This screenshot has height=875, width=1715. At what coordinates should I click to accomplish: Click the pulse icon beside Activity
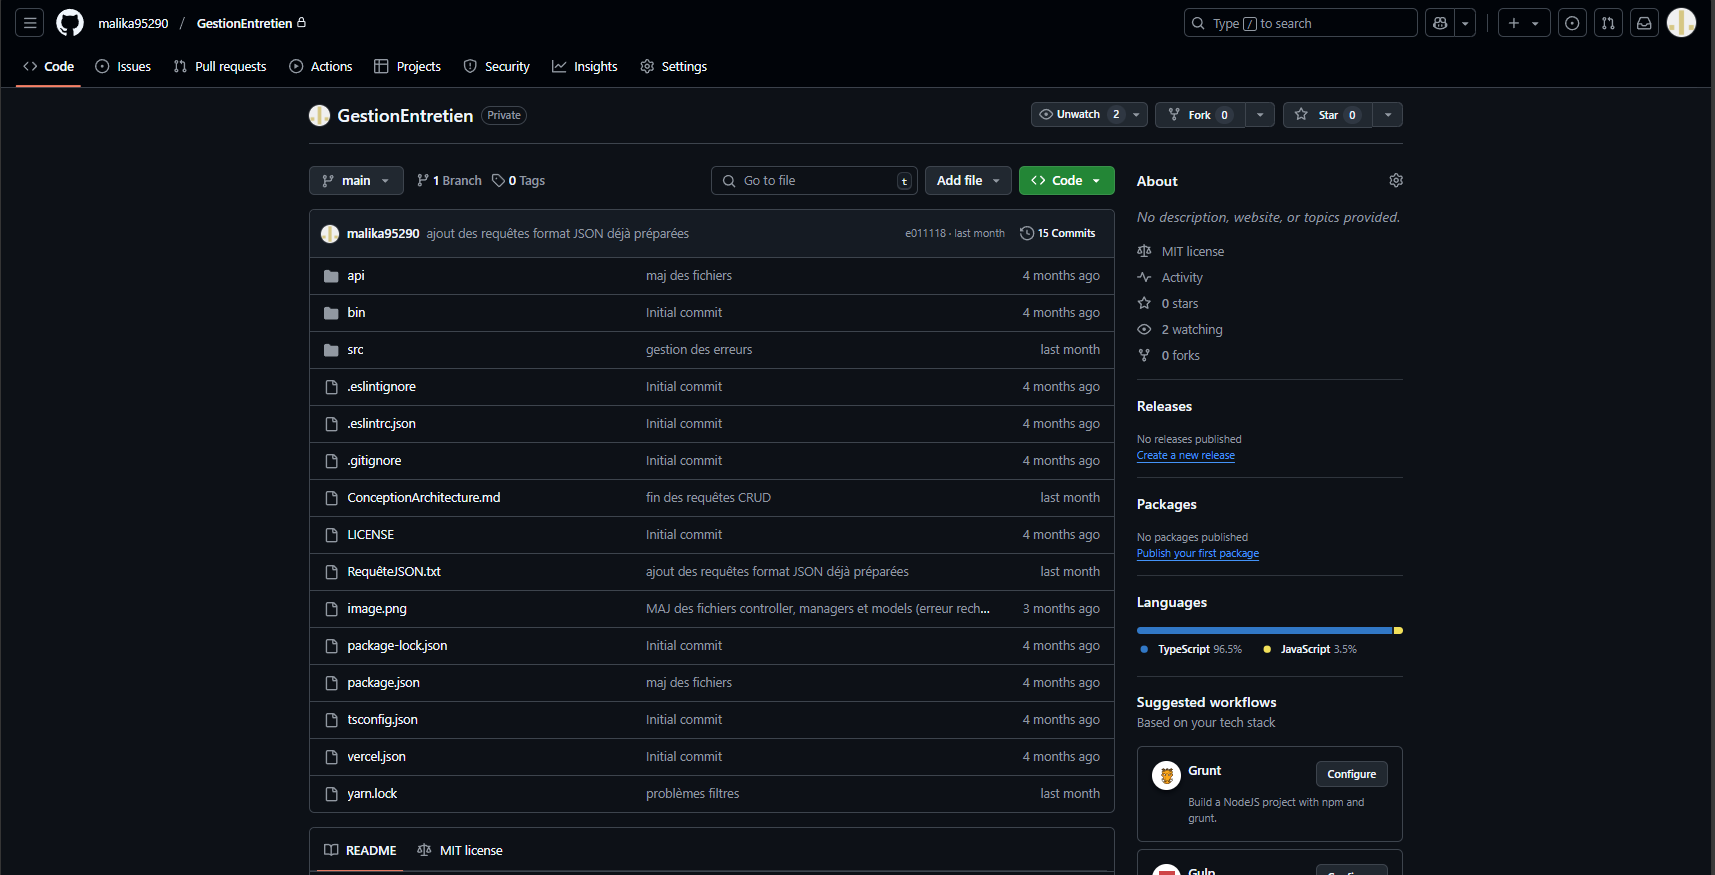[1144, 277]
